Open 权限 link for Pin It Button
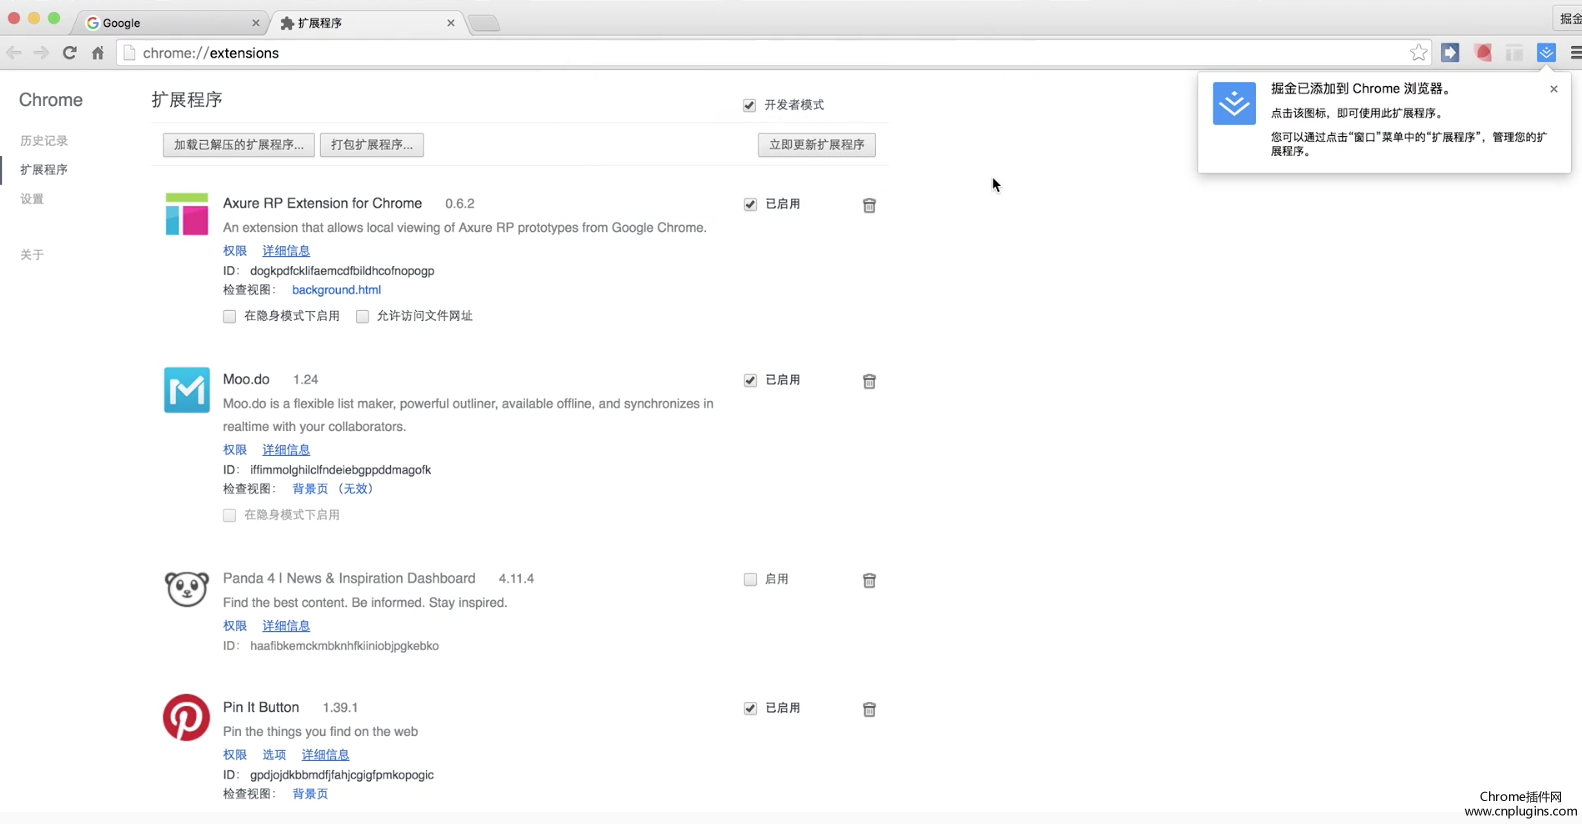Screen dimensions: 1582x824 235,755
